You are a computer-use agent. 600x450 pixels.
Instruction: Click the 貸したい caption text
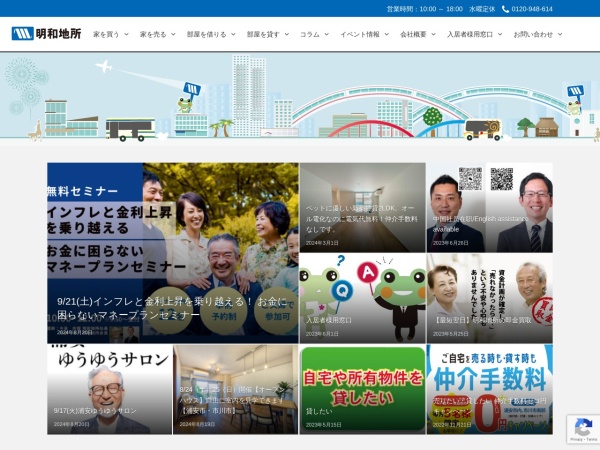pos(319,411)
